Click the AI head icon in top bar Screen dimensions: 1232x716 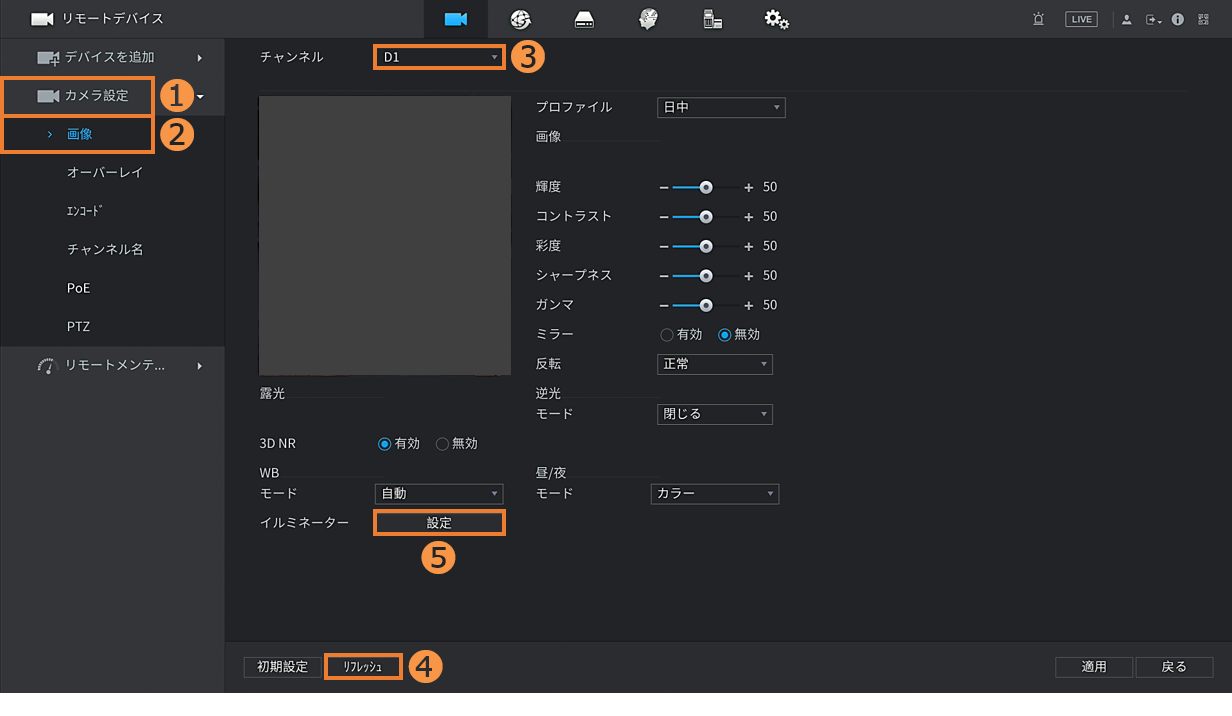coord(648,19)
